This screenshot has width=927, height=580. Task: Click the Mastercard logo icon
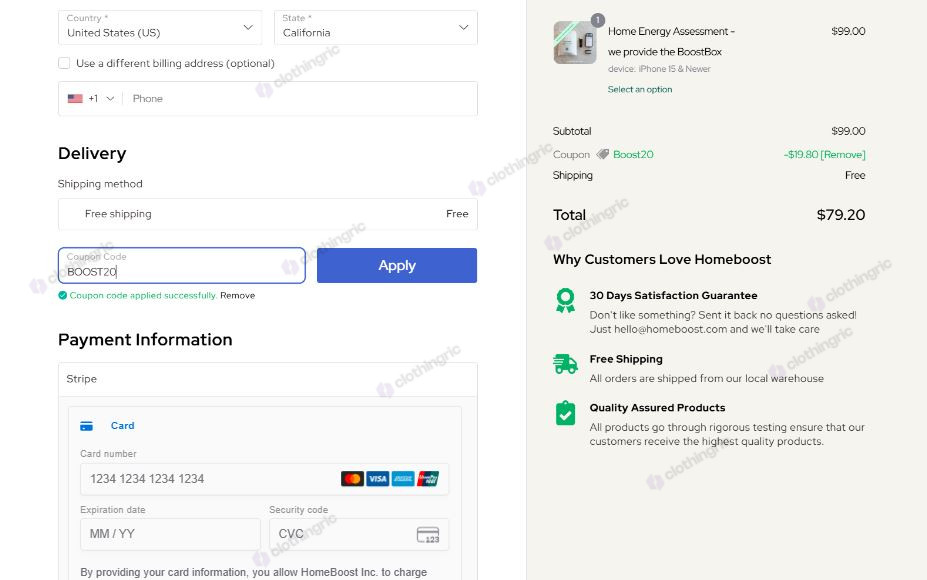tap(352, 479)
